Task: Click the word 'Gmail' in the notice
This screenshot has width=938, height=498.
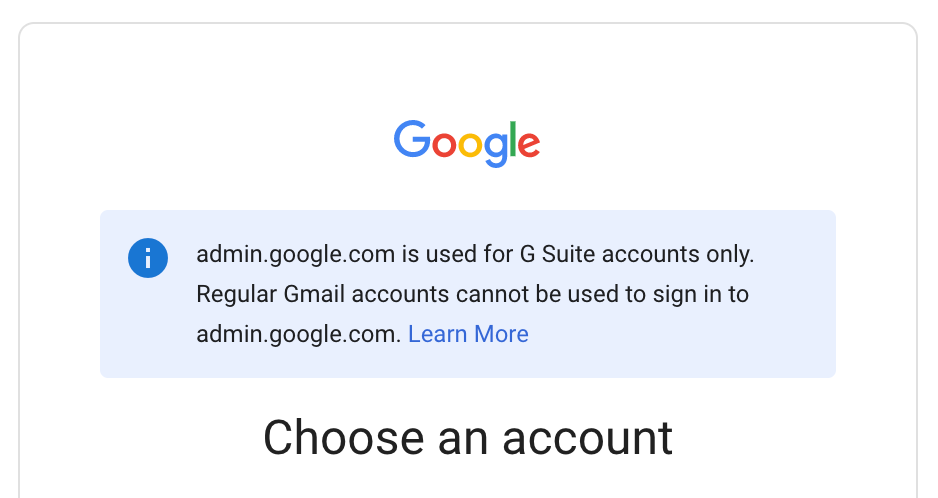Action: [314, 294]
